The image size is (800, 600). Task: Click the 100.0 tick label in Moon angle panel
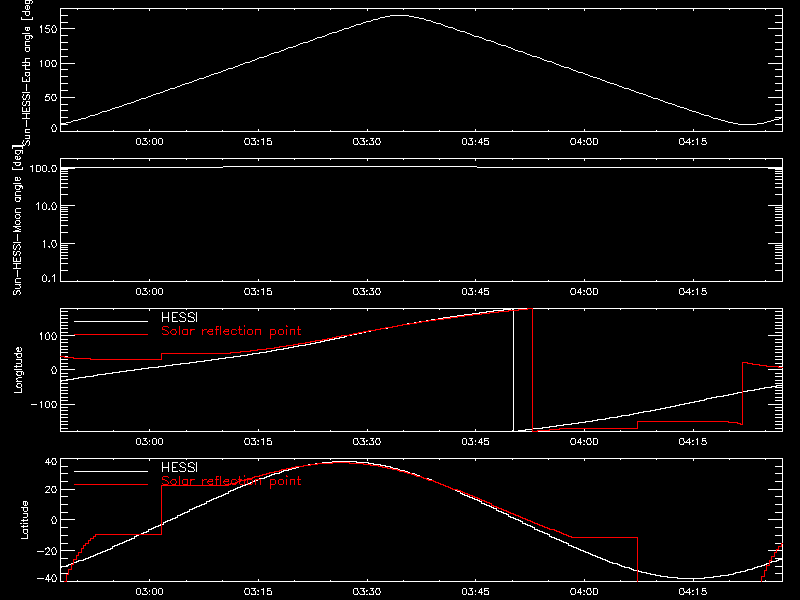point(43,168)
